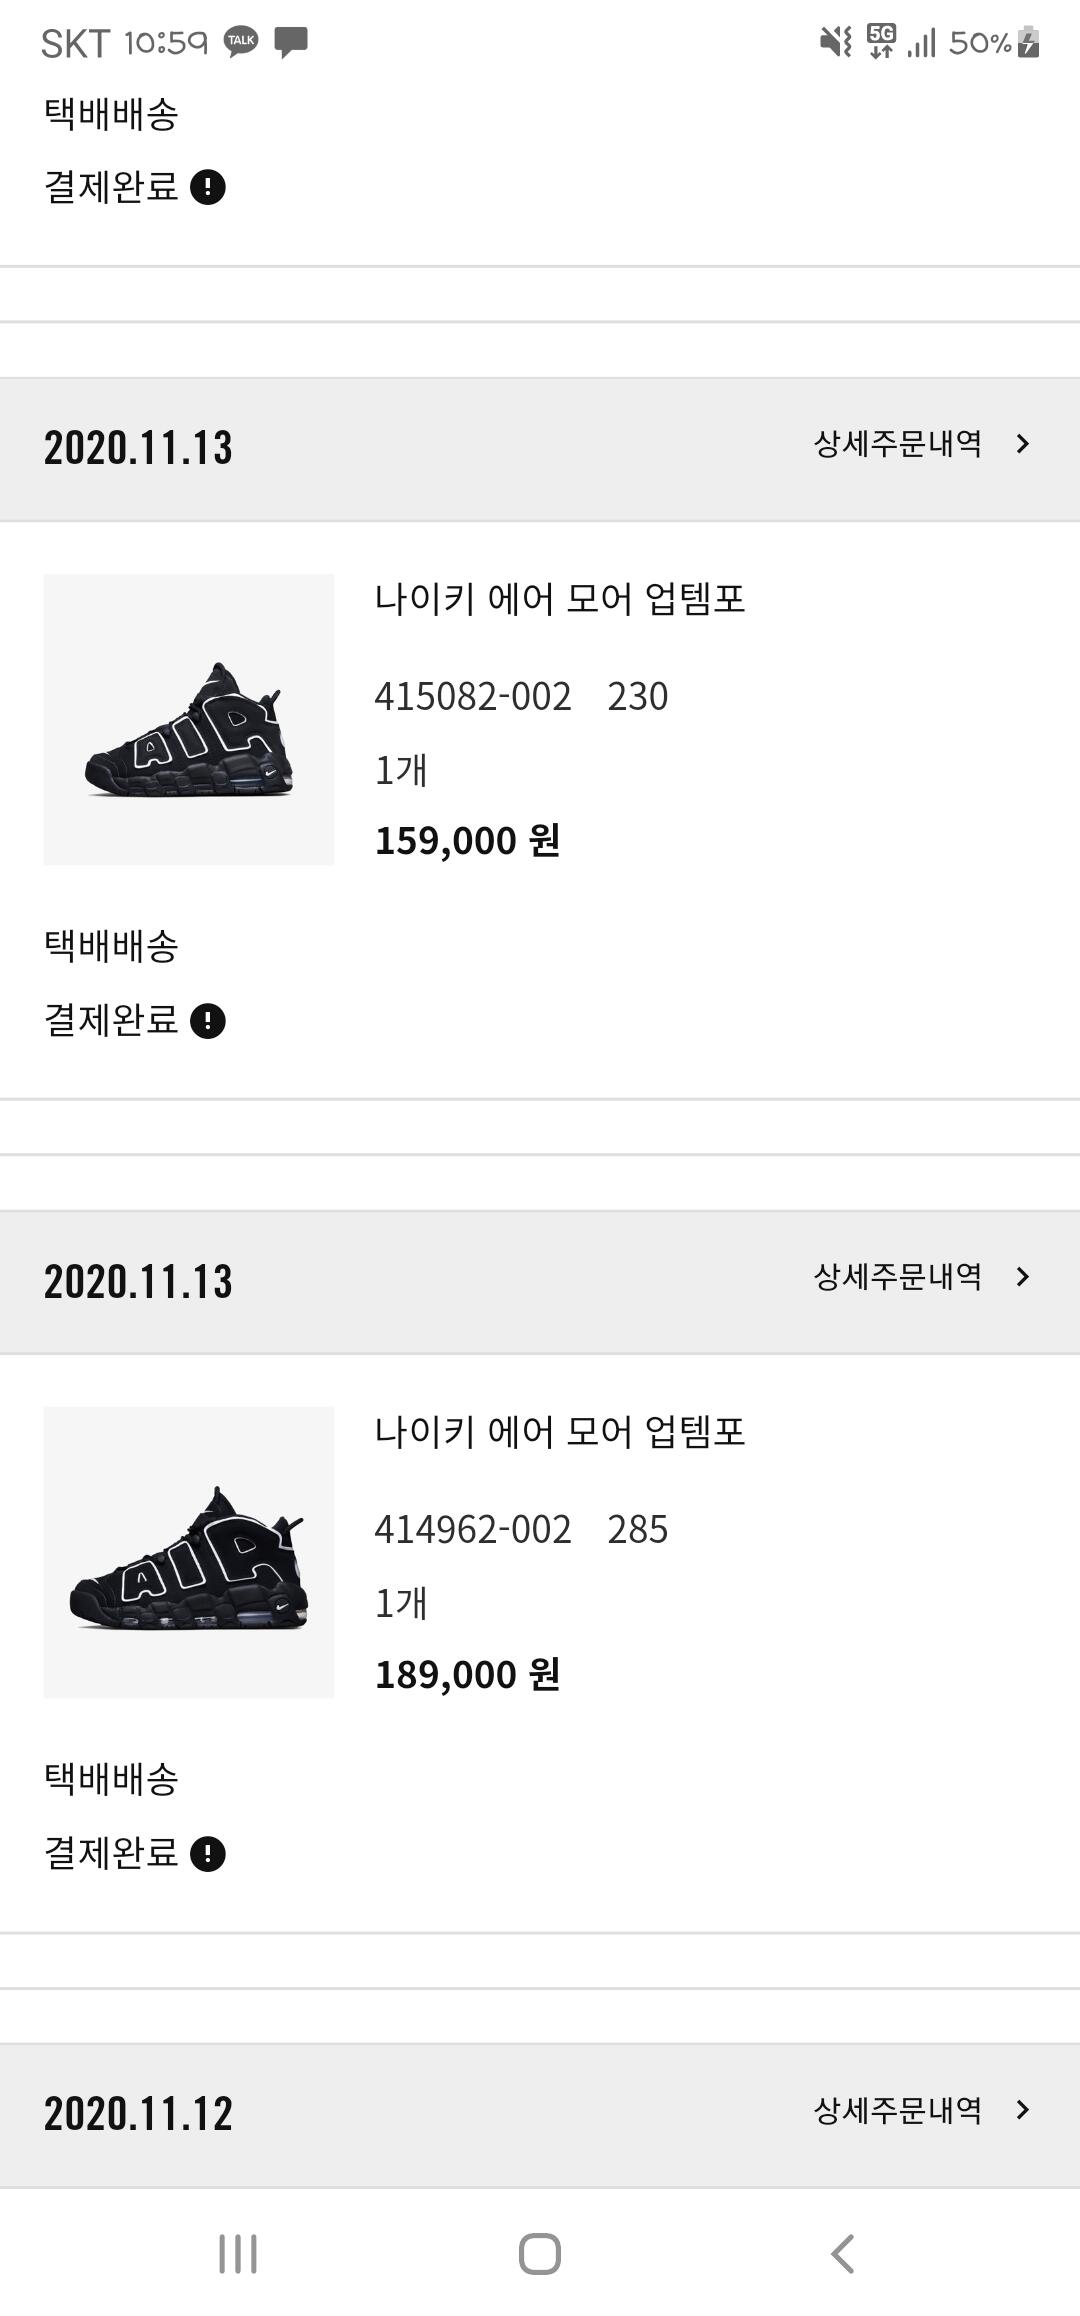Tap shoe thumbnail for product 414962-002

click(189, 1552)
